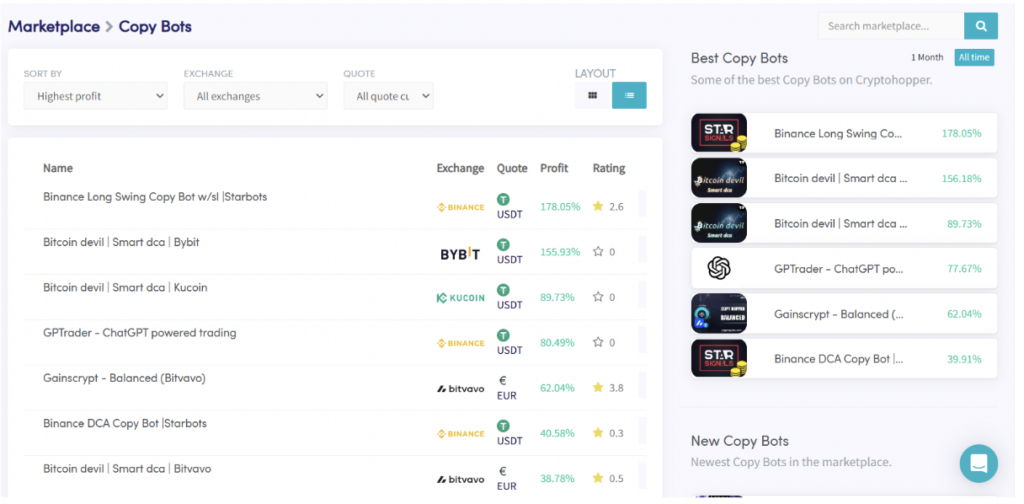
Task: Click the USDT coin icon in Bybit row
Action: [x=503, y=245]
